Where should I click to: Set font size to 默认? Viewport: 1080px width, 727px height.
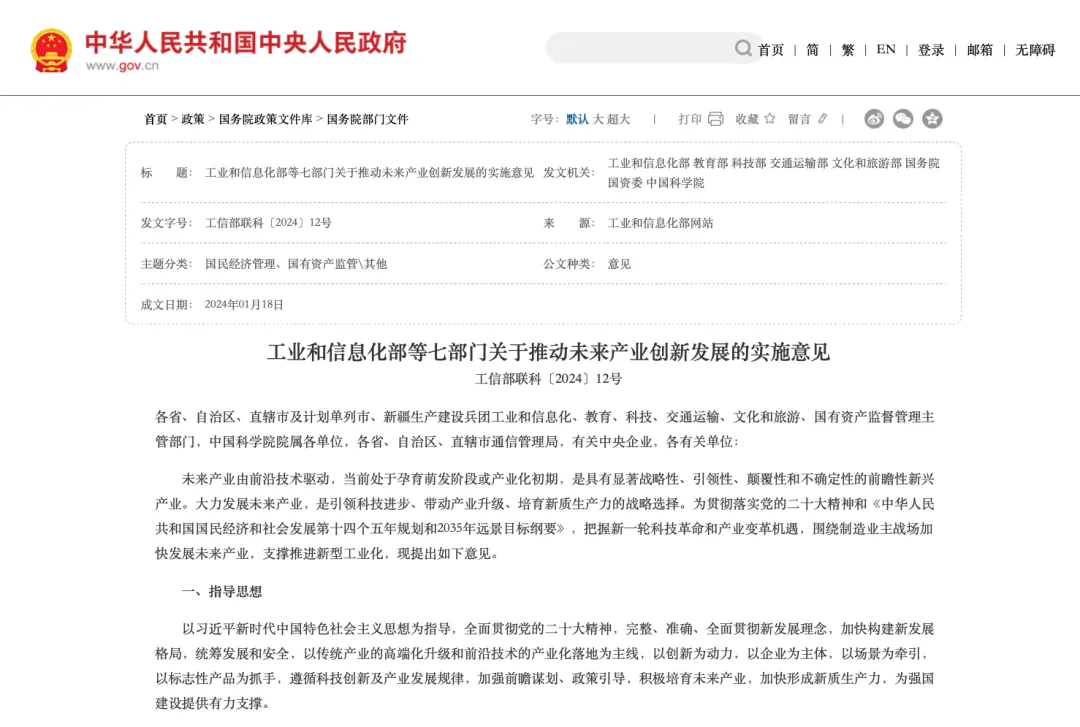pyautogui.click(x=577, y=119)
